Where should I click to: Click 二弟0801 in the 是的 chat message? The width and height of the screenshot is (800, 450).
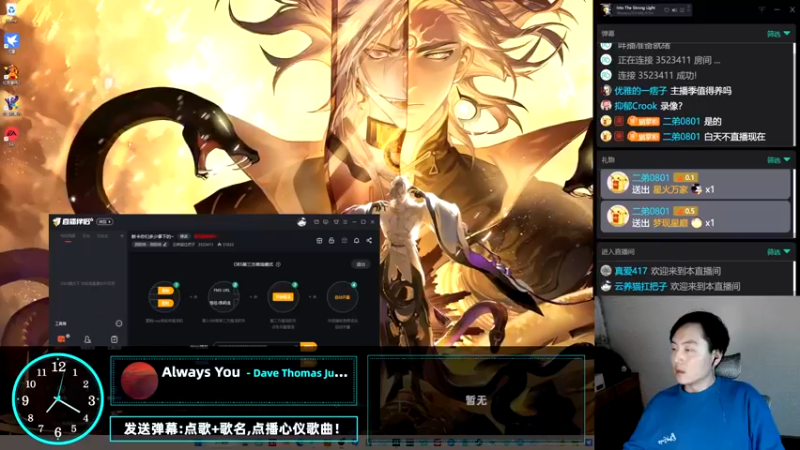[681, 121]
